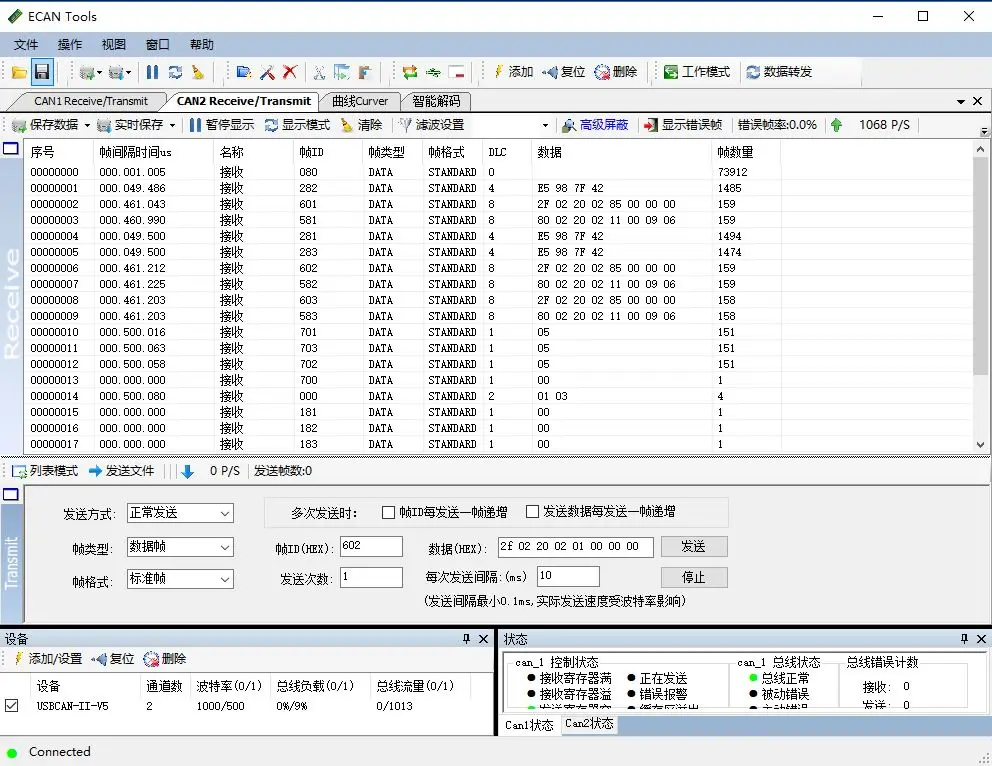Open the 操作 menu
Image resolution: width=992 pixels, height=766 pixels.
pos(70,45)
